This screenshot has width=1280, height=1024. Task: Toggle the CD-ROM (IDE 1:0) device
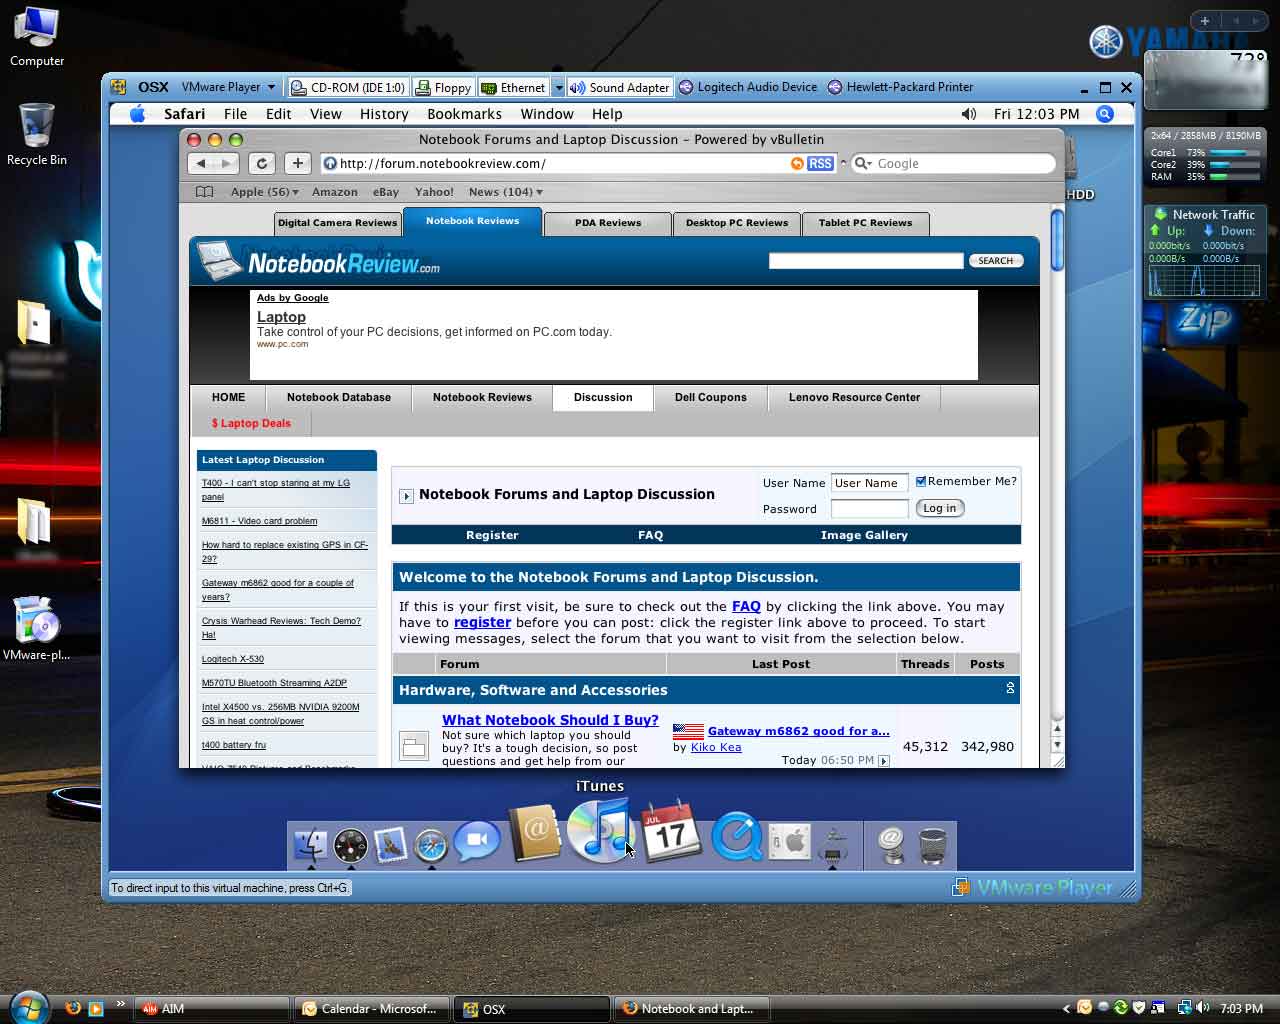[348, 87]
